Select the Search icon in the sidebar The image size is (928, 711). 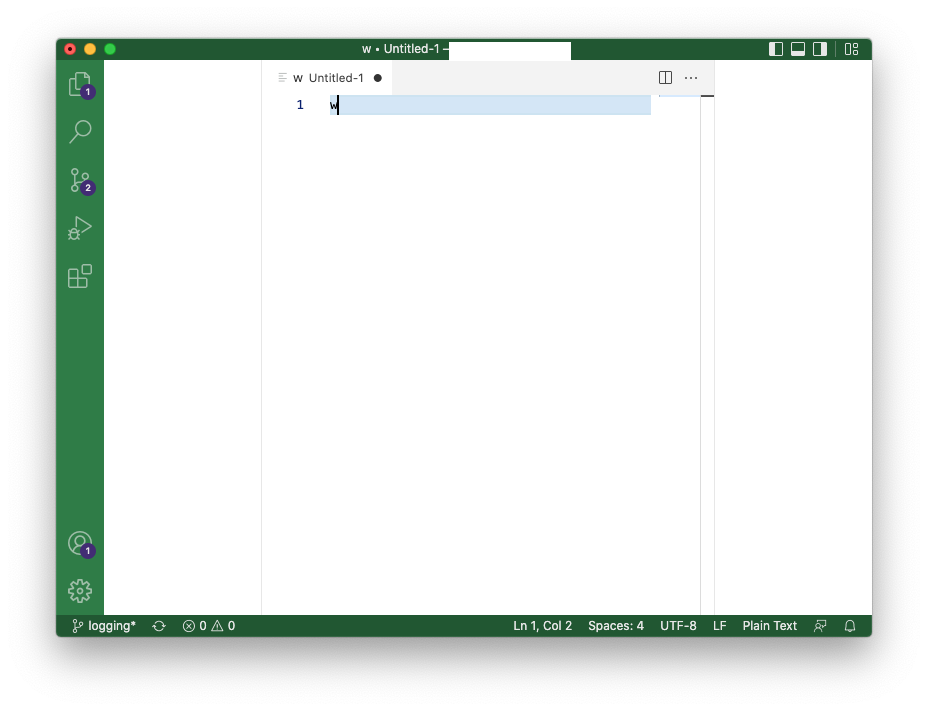pos(80,132)
